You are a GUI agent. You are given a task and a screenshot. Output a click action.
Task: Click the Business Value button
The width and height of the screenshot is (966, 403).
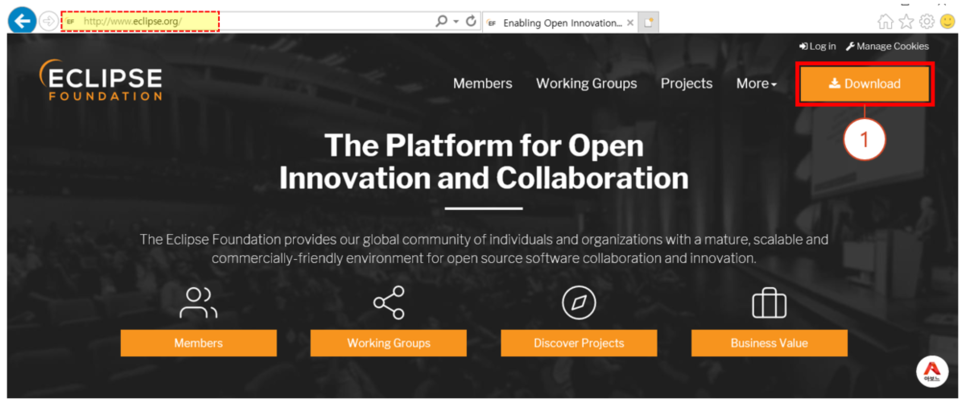click(769, 343)
